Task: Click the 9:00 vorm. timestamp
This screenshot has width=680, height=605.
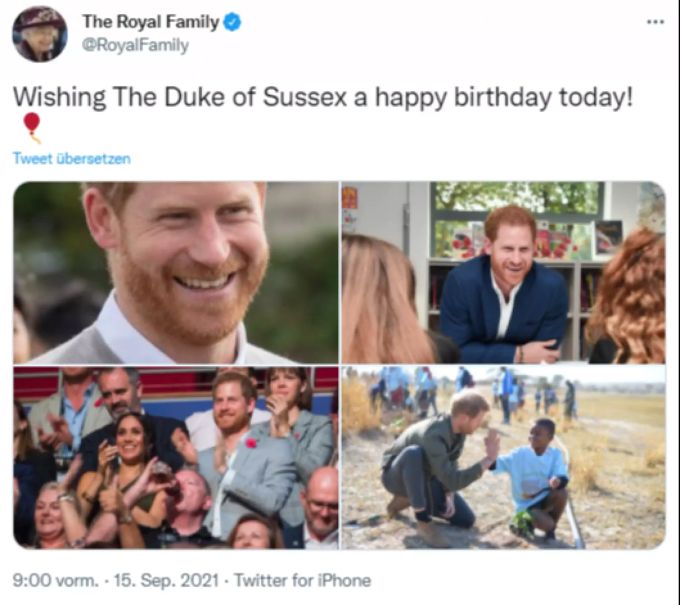Action: tap(56, 580)
